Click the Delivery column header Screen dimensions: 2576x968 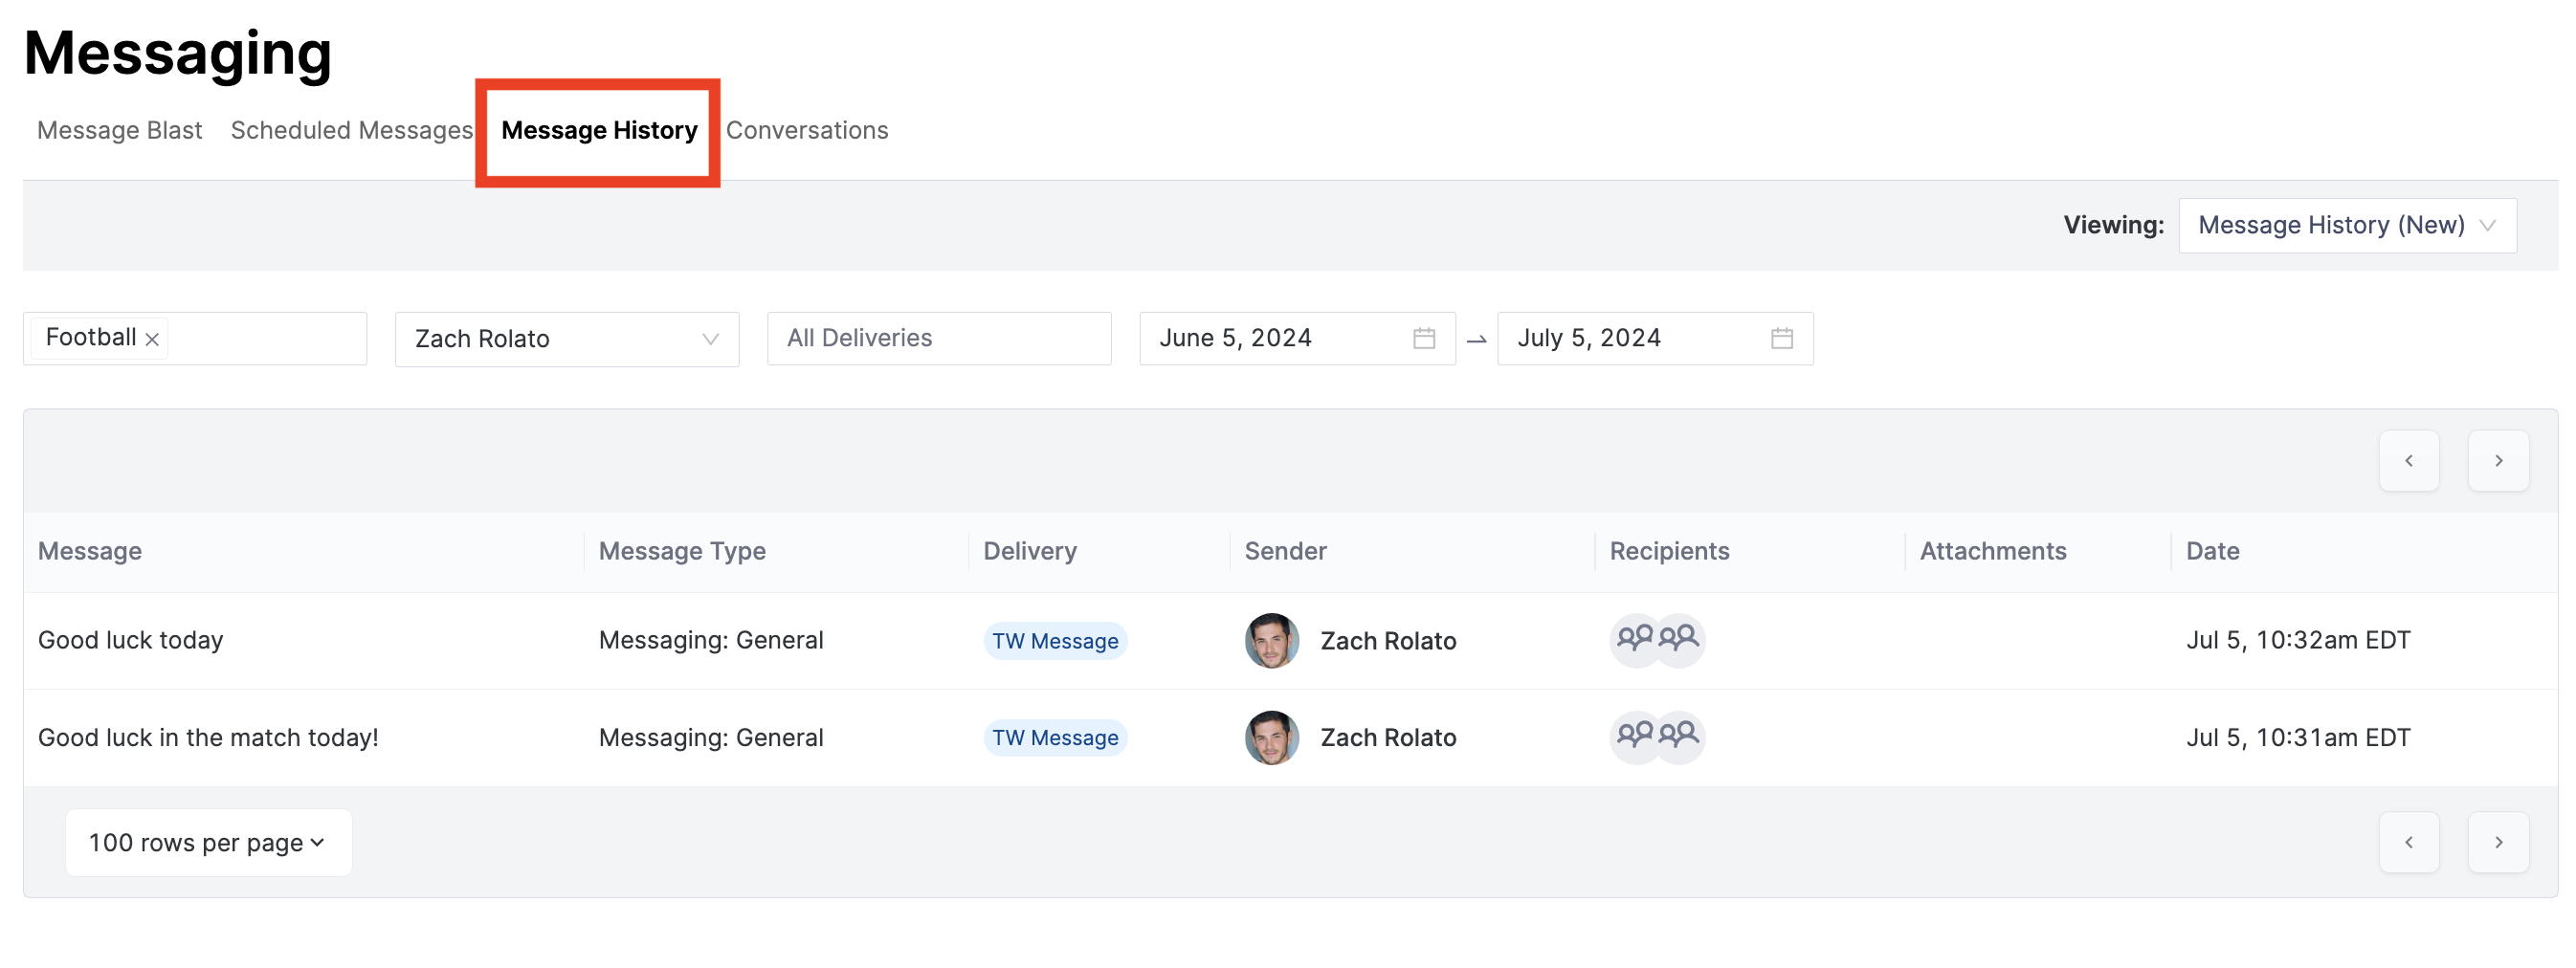[1029, 551]
